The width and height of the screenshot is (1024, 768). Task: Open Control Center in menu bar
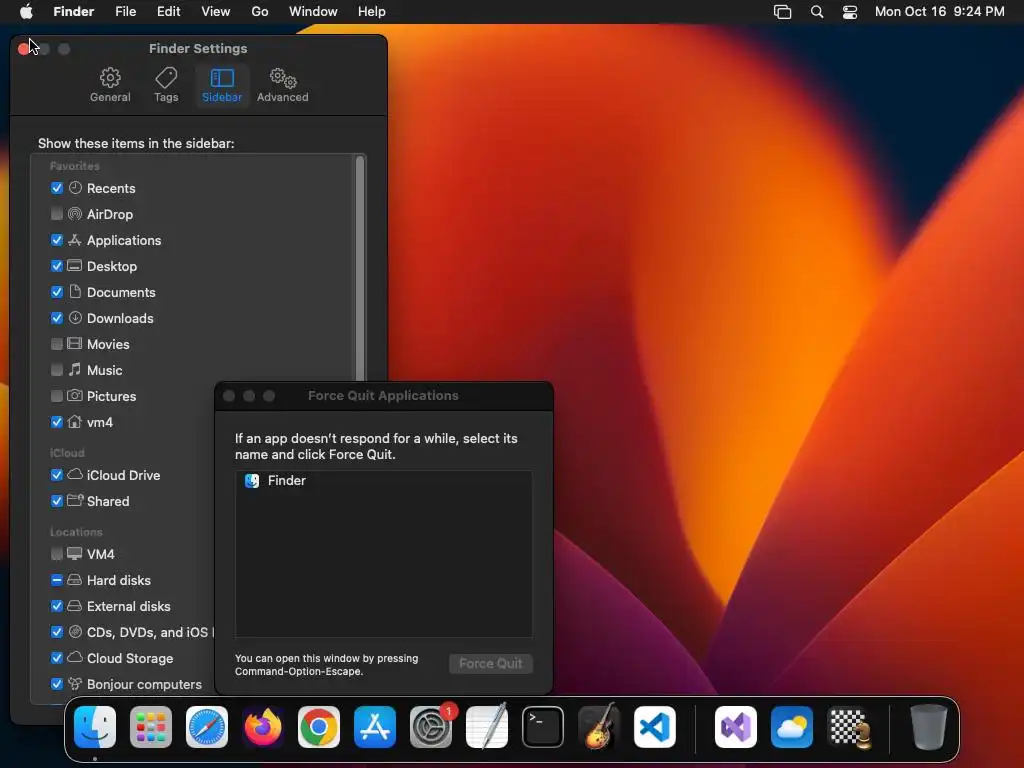pos(850,12)
